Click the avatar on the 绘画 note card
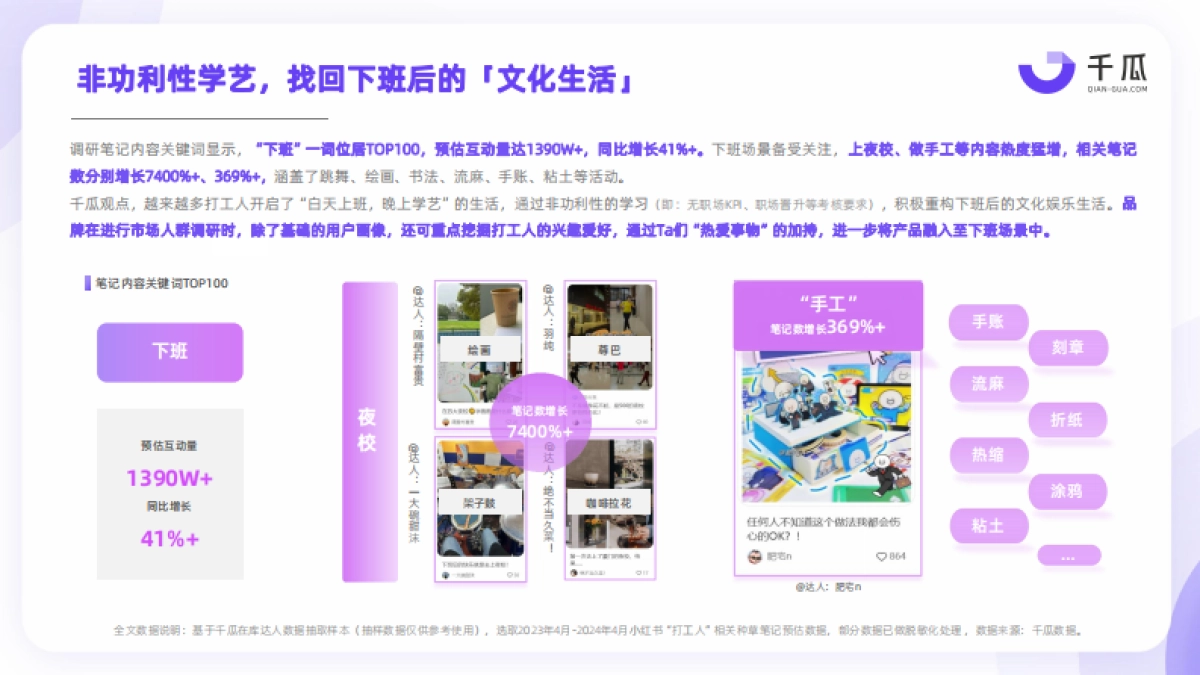 click(445, 423)
